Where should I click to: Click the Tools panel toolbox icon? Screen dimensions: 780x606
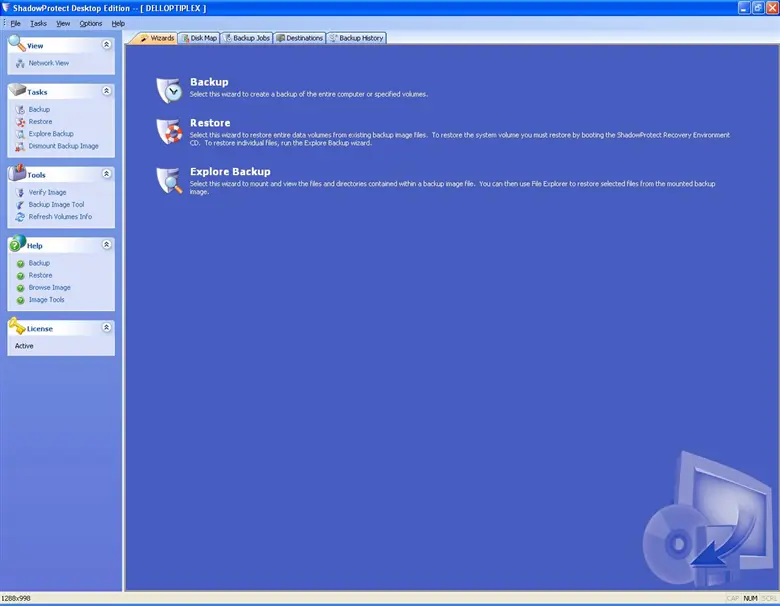pos(17,172)
